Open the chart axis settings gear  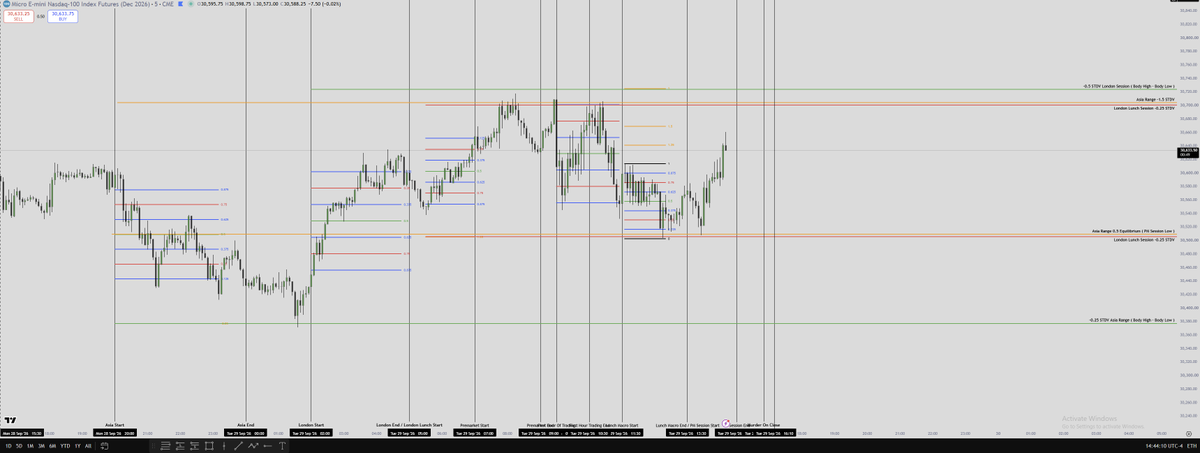(x=1189, y=434)
